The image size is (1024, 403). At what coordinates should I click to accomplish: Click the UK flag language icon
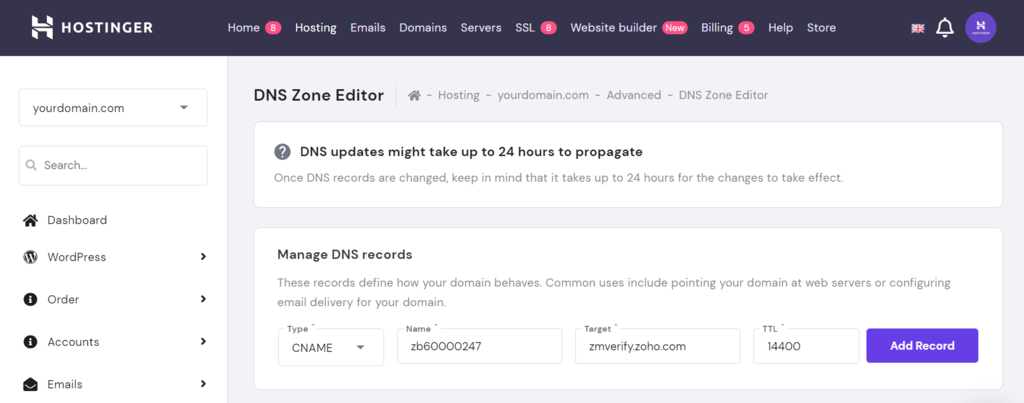pyautogui.click(x=917, y=28)
